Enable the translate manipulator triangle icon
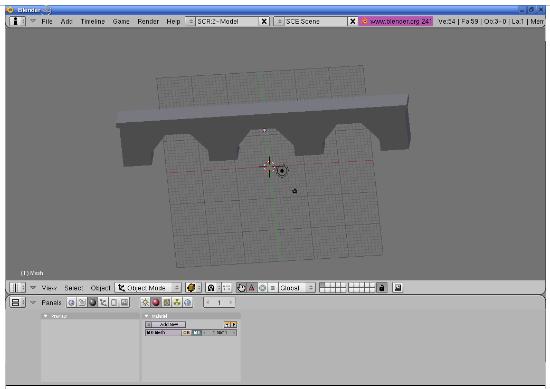550x389 pixels. click(252, 288)
